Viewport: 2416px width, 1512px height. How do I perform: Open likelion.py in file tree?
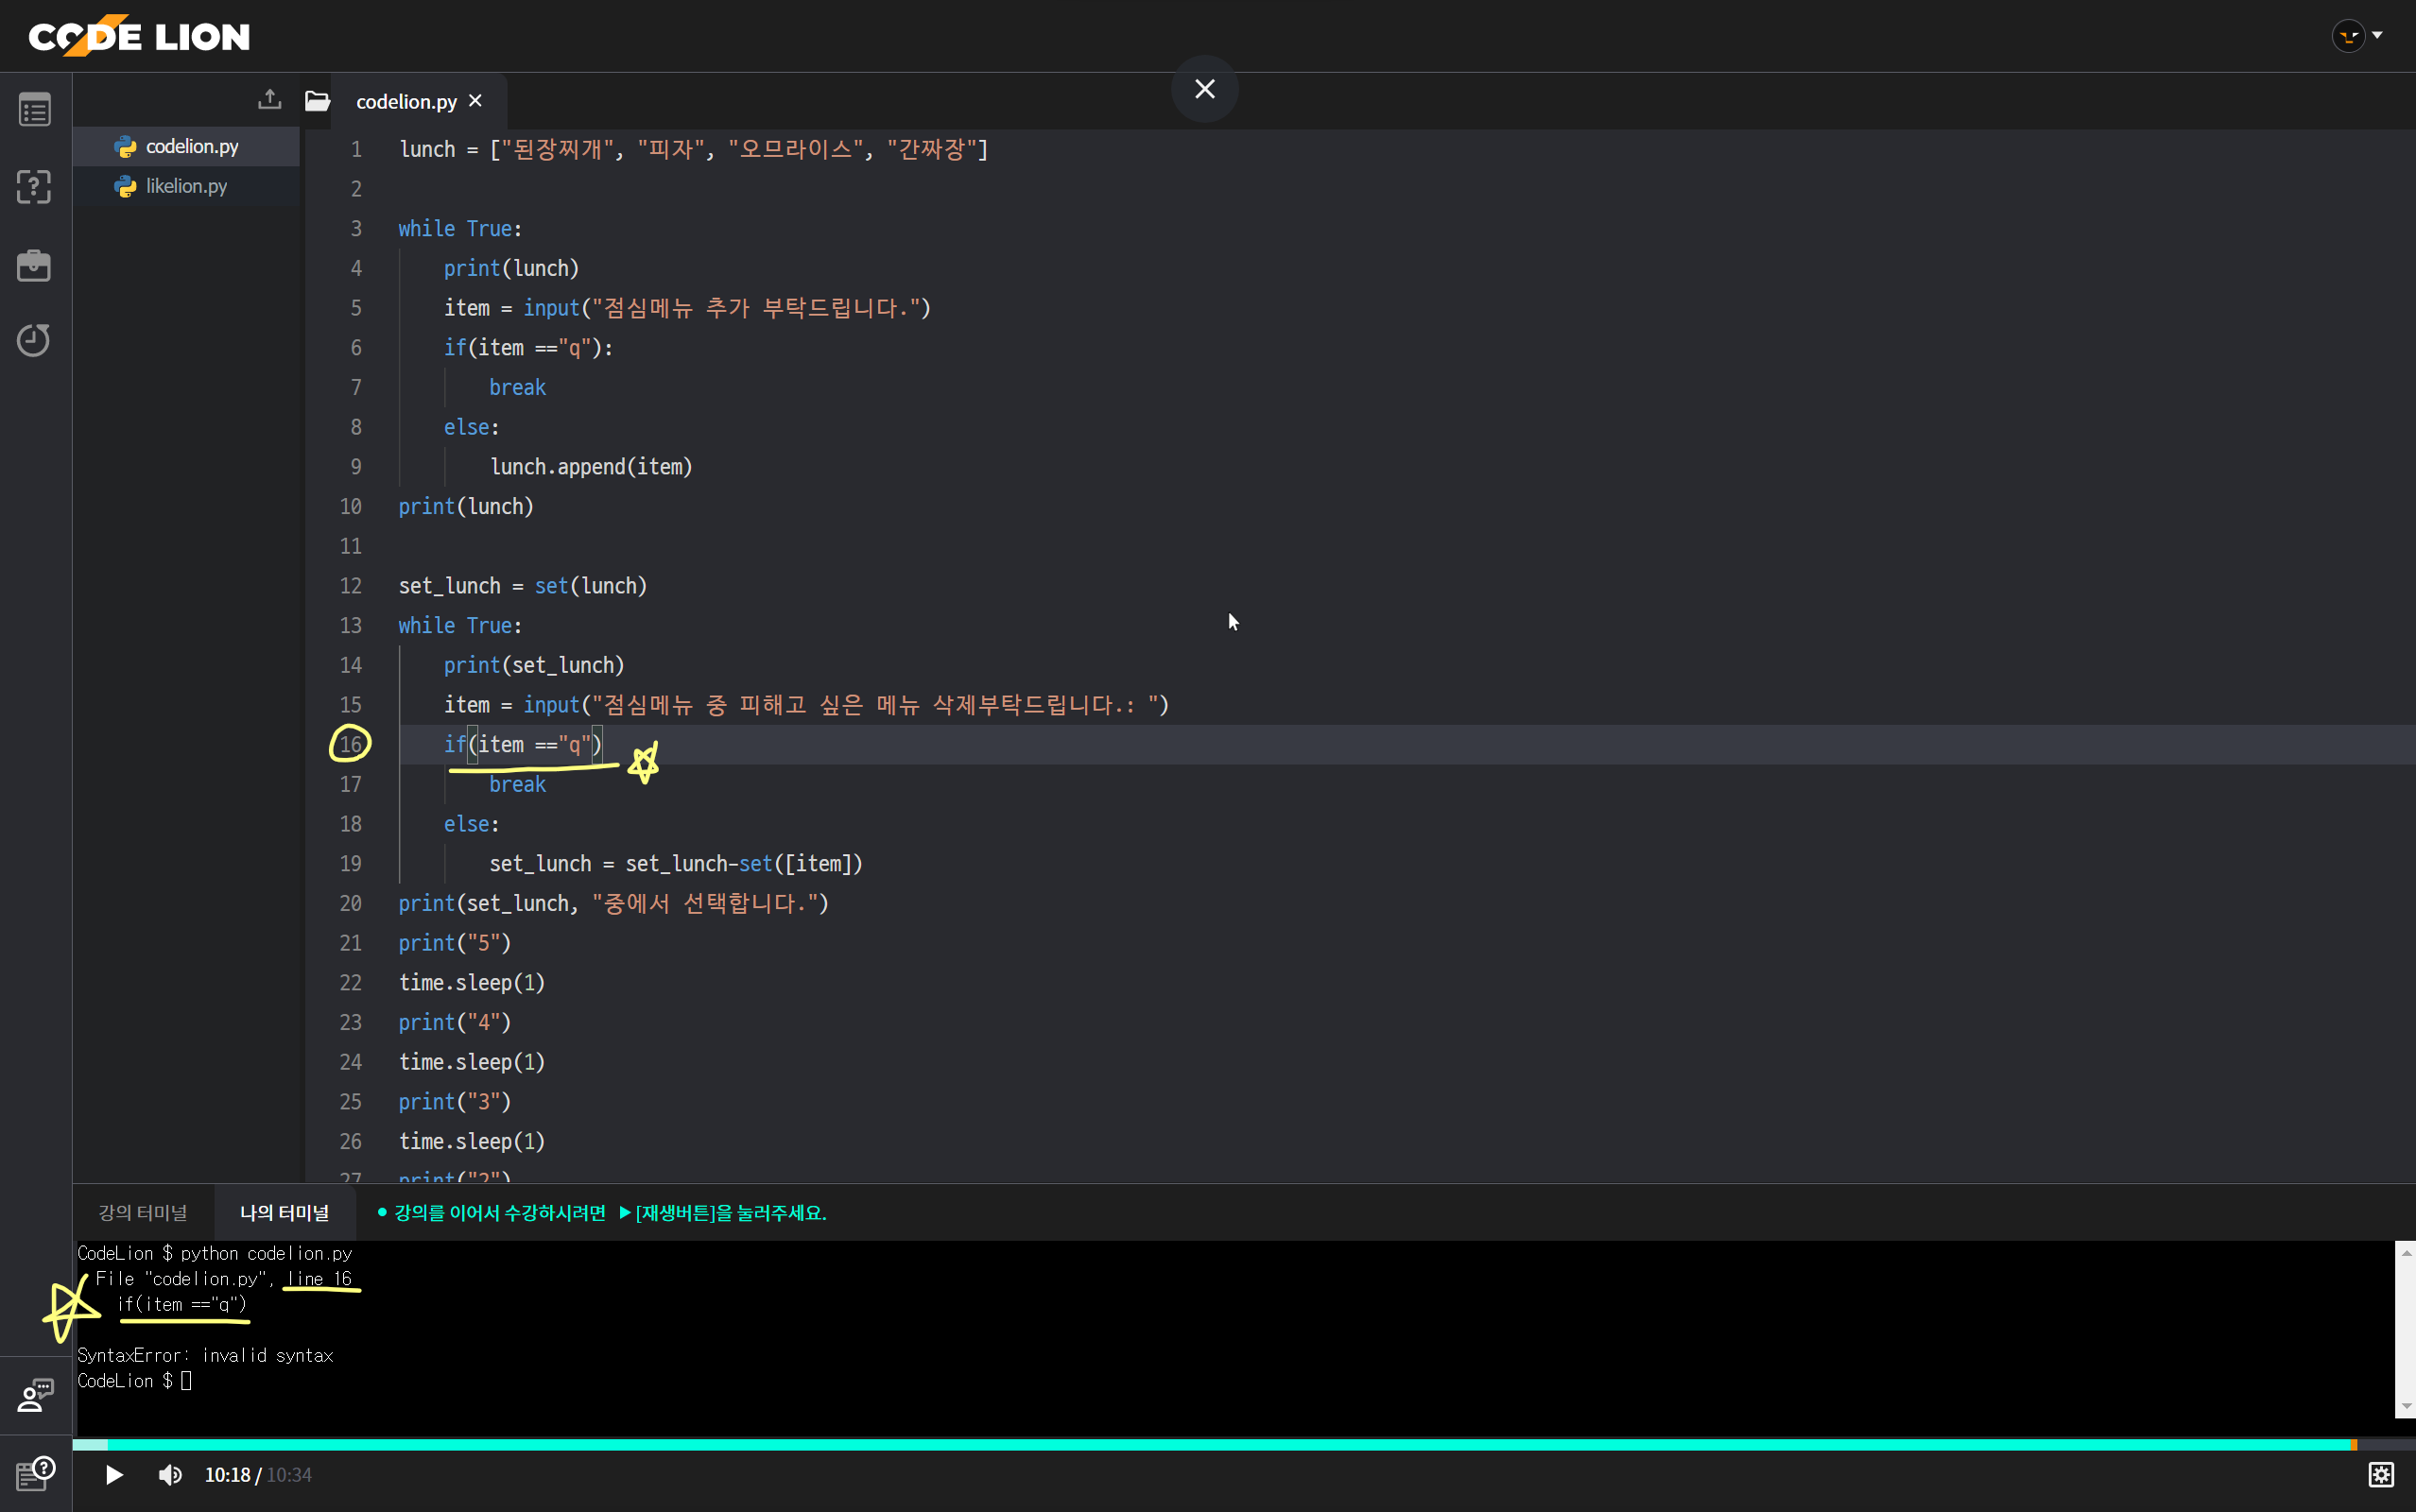point(186,186)
